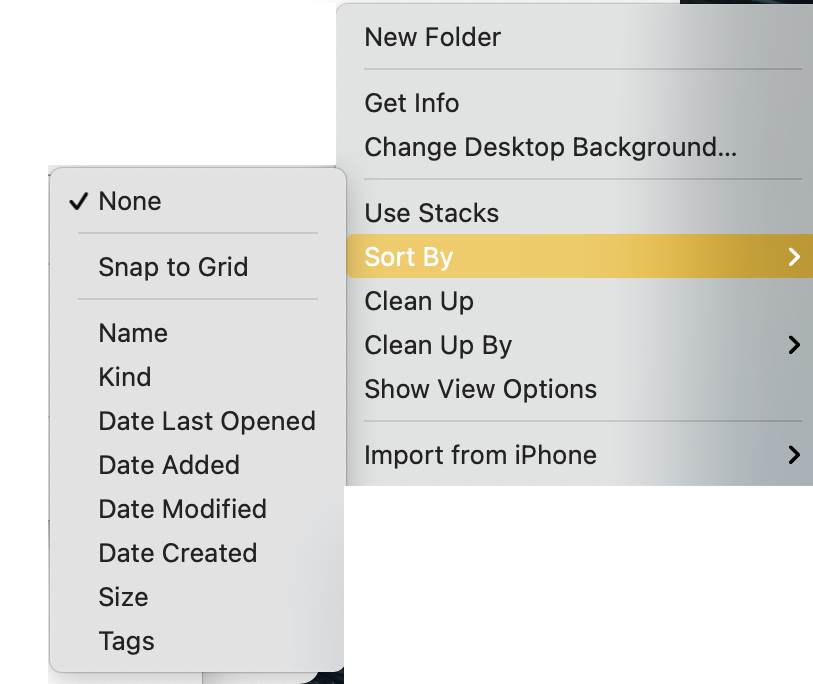Open Get Info for the desktop
This screenshot has width=813, height=684.
pyautogui.click(x=412, y=104)
